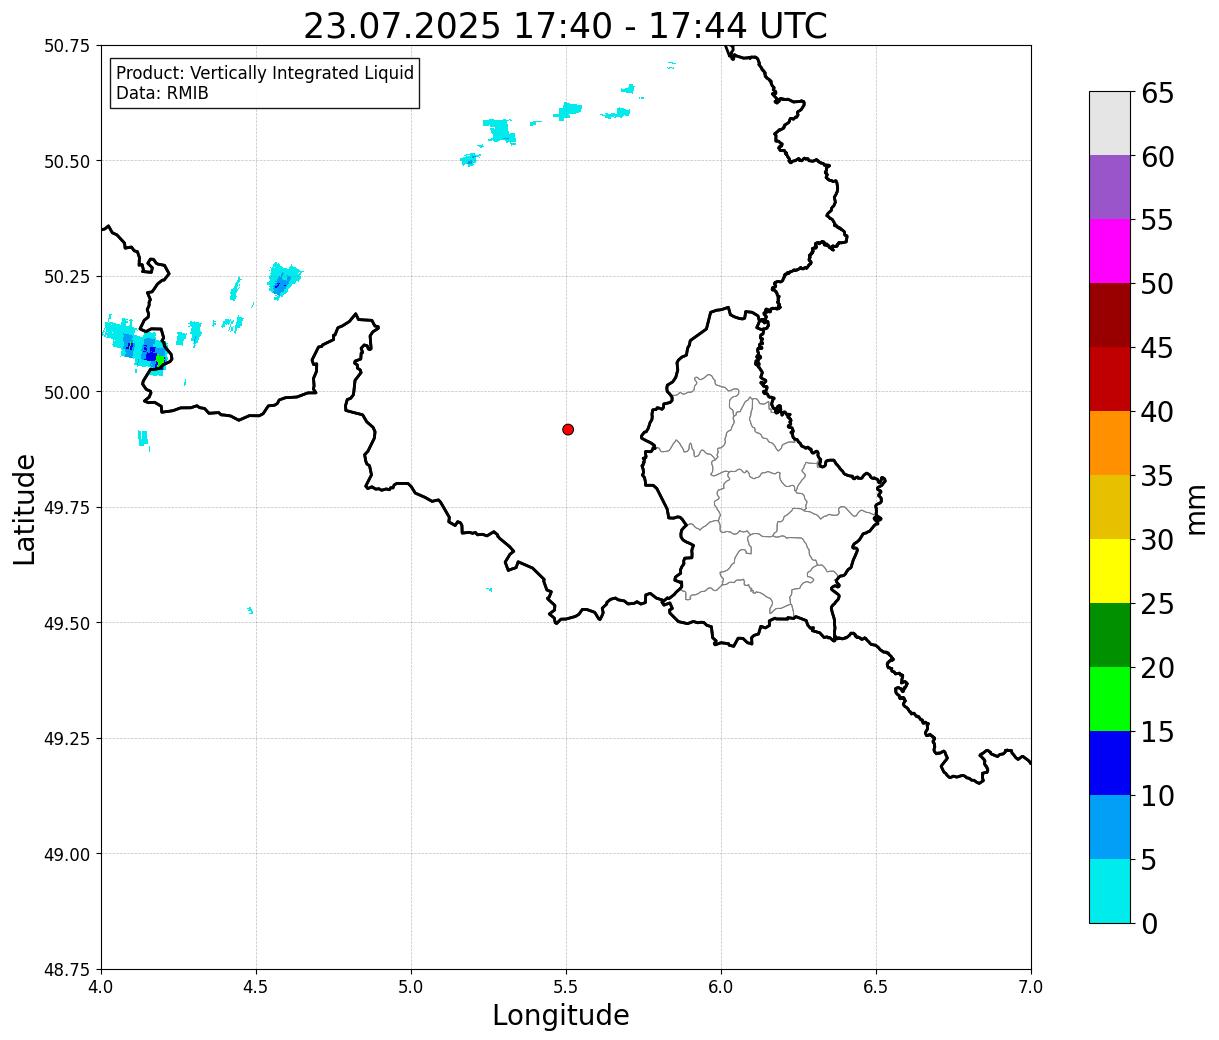Screen dimensions: 1219x1040
Task: Click the 5.5 longitude tick label
Action: (566, 987)
